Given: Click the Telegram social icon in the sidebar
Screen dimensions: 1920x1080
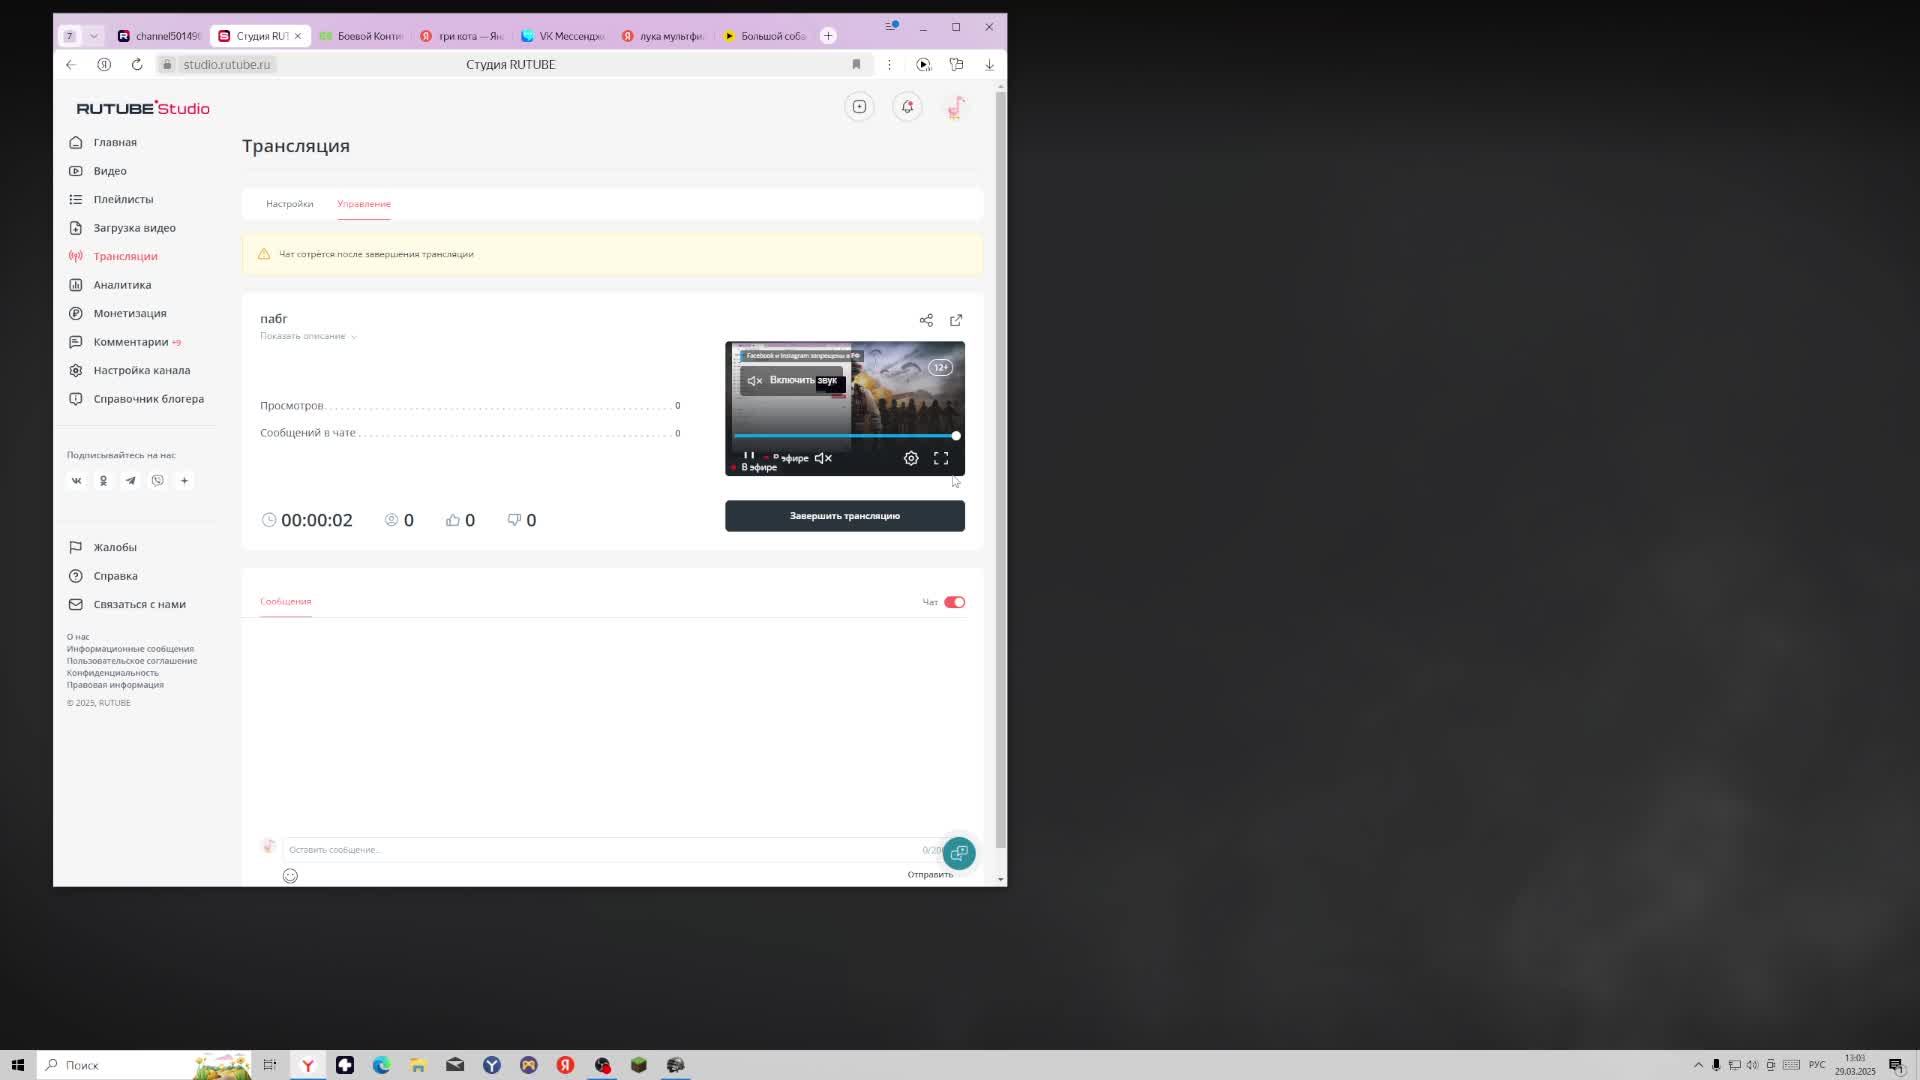Looking at the screenshot, I should point(130,481).
